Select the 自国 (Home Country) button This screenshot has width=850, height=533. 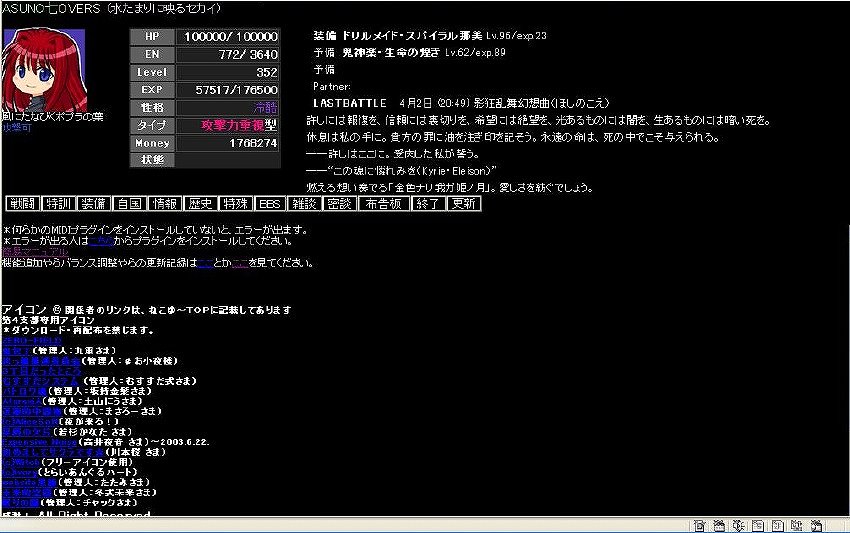pos(130,203)
